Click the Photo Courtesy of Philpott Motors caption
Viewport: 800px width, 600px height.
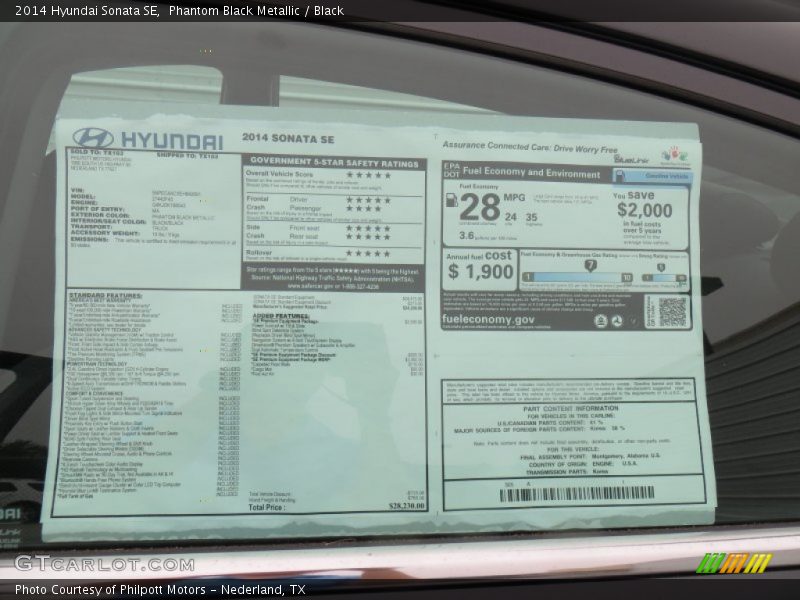tap(160, 590)
